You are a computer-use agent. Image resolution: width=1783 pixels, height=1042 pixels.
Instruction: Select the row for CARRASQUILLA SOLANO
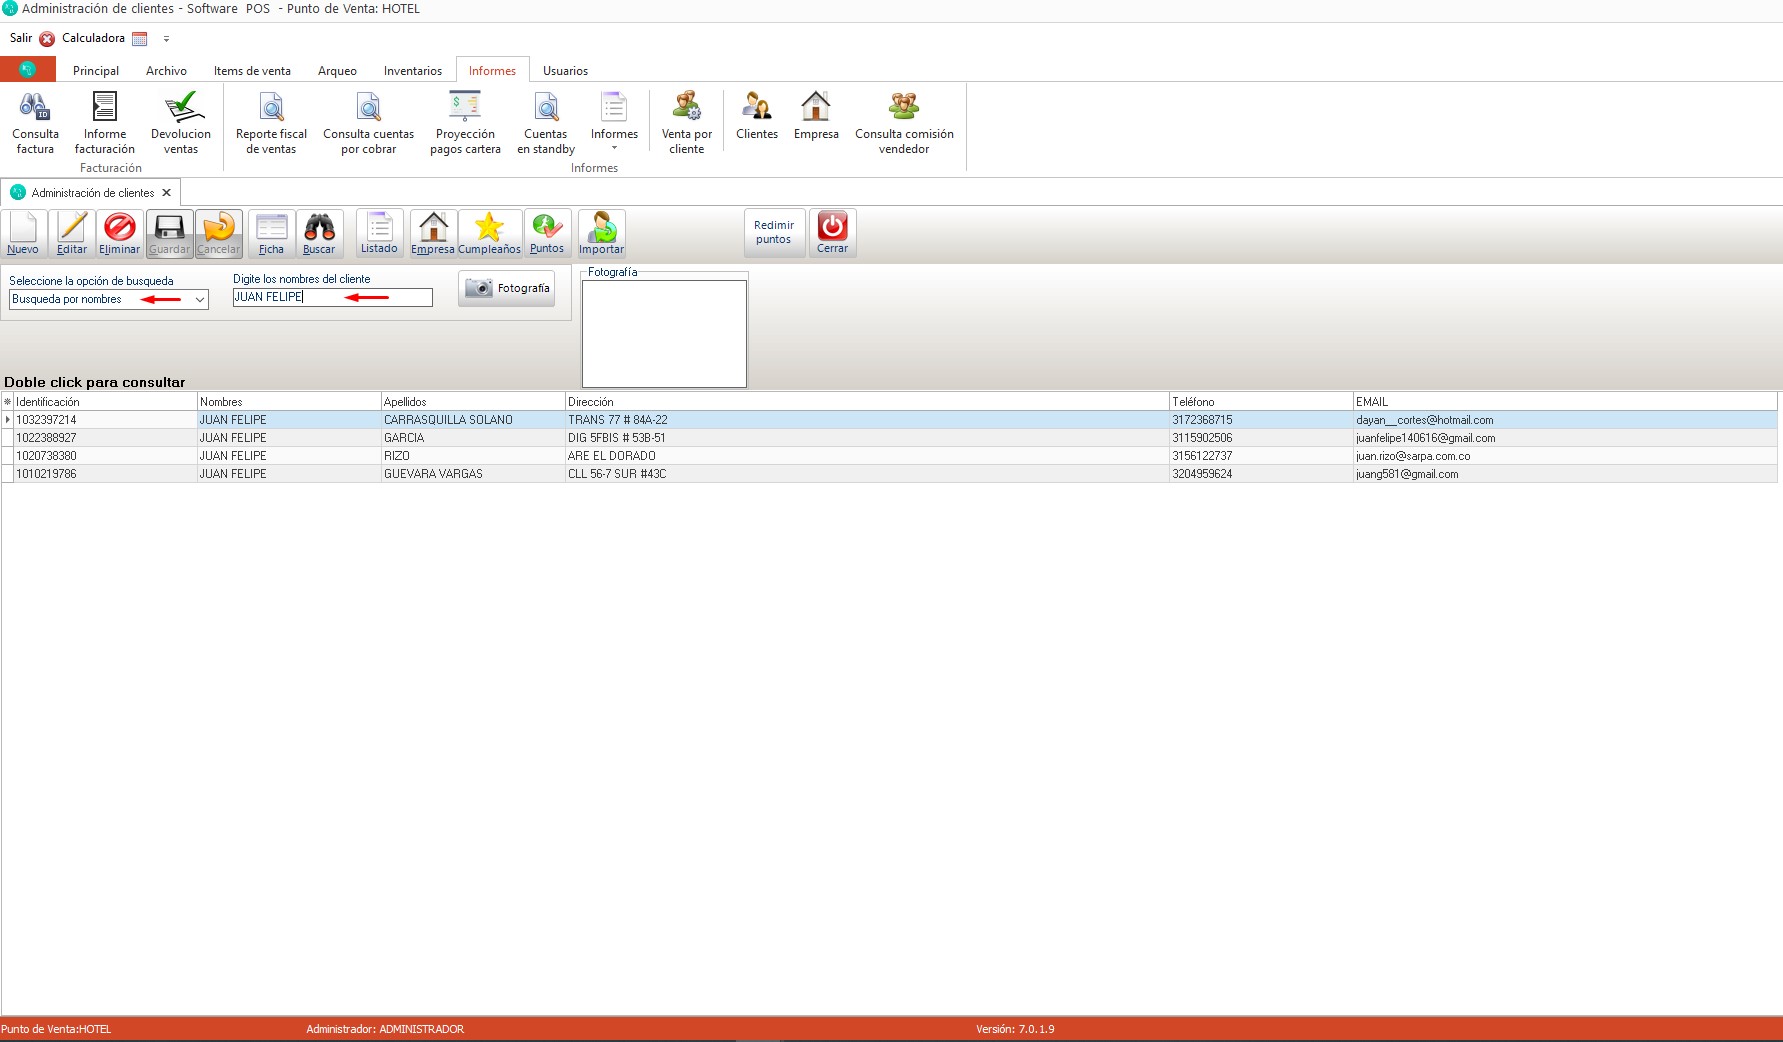click(448, 420)
